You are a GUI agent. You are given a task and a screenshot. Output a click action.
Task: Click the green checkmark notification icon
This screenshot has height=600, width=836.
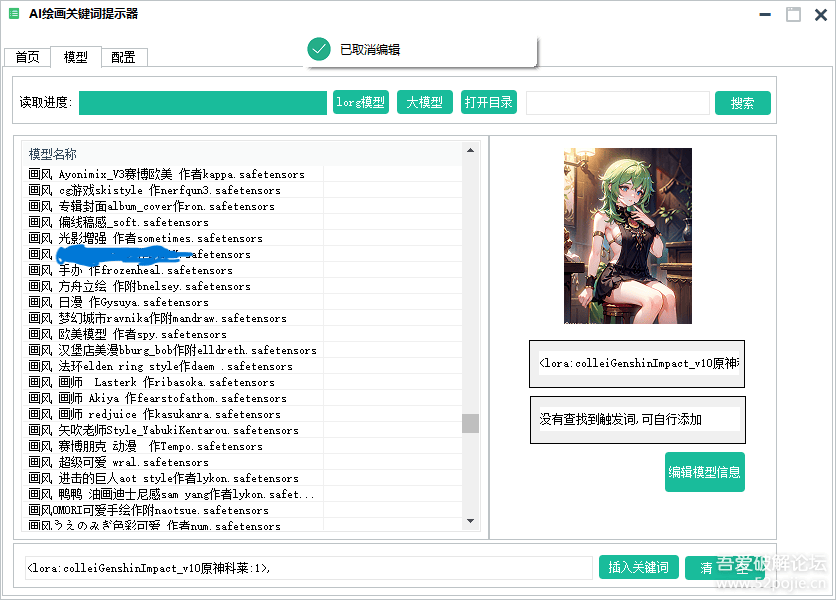(319, 50)
